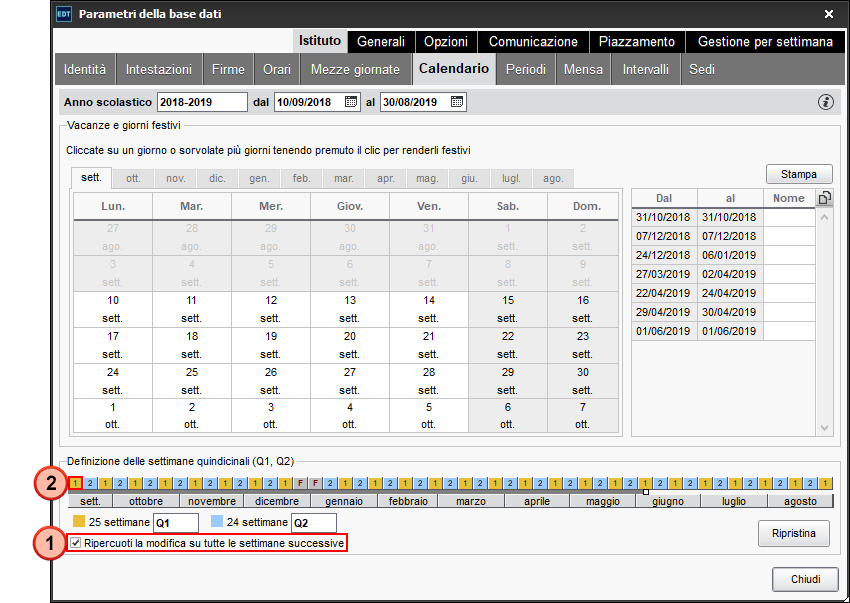850x603 pixels.
Task: Open the Gestione per settimana tab
Action: tap(765, 42)
